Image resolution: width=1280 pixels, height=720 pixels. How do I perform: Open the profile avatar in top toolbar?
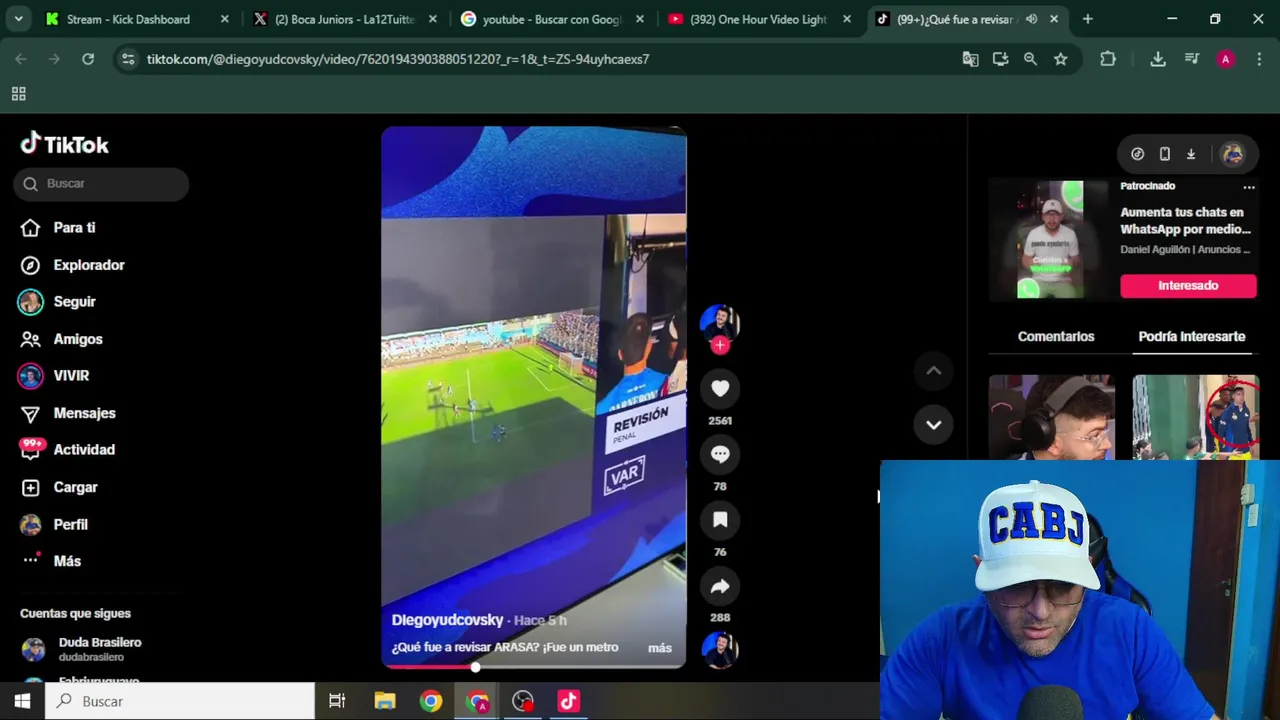(1232, 154)
